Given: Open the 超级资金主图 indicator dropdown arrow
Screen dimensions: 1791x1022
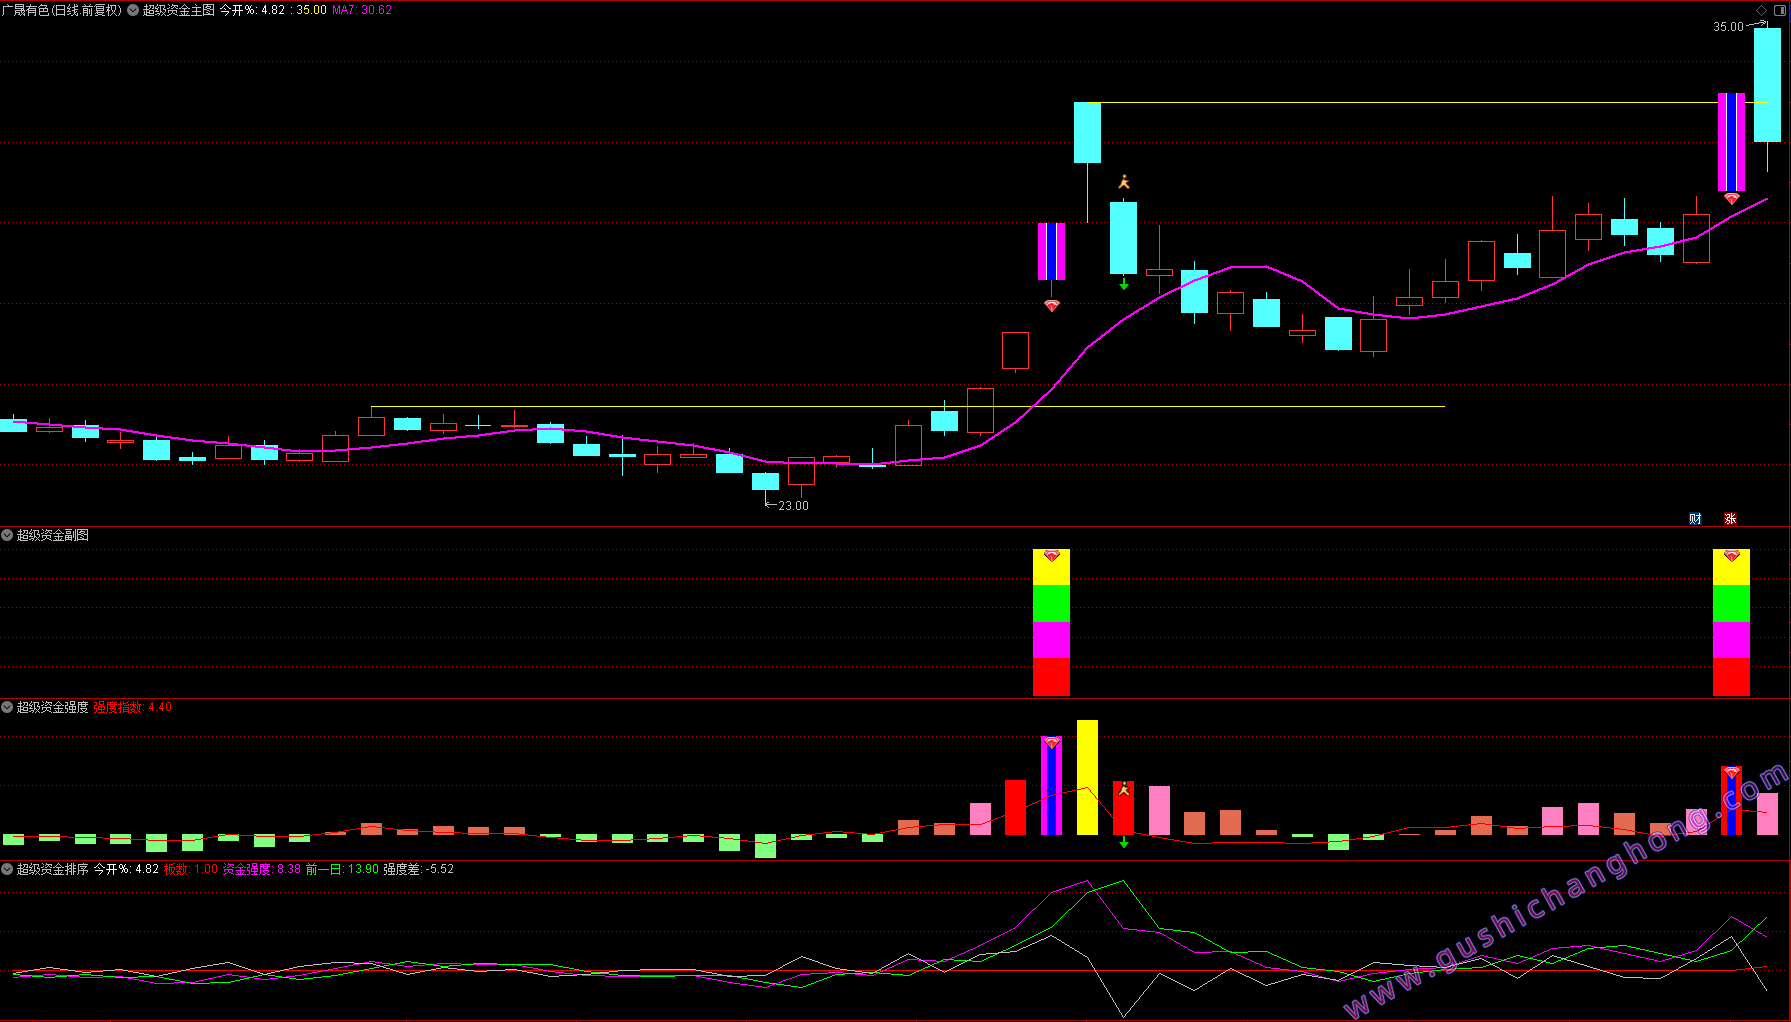Looking at the screenshot, I should pyautogui.click(x=133, y=10).
